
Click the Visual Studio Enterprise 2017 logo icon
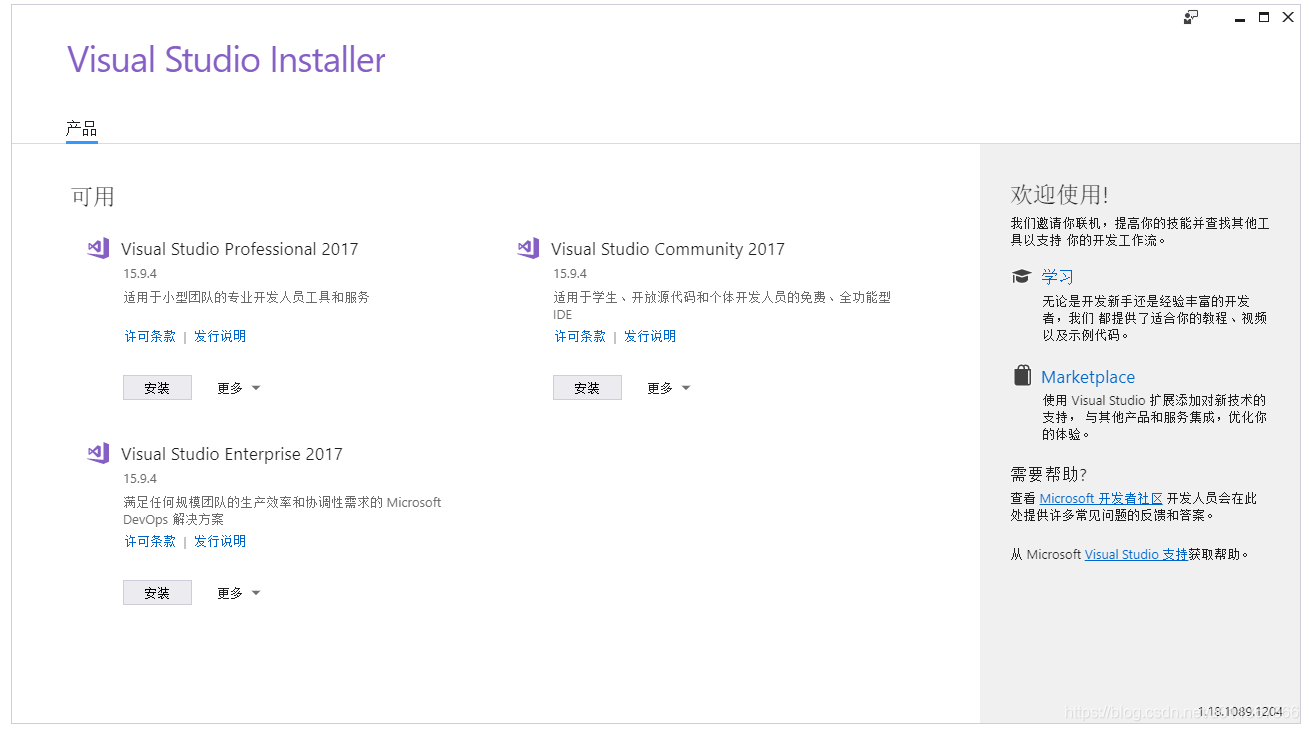point(98,453)
